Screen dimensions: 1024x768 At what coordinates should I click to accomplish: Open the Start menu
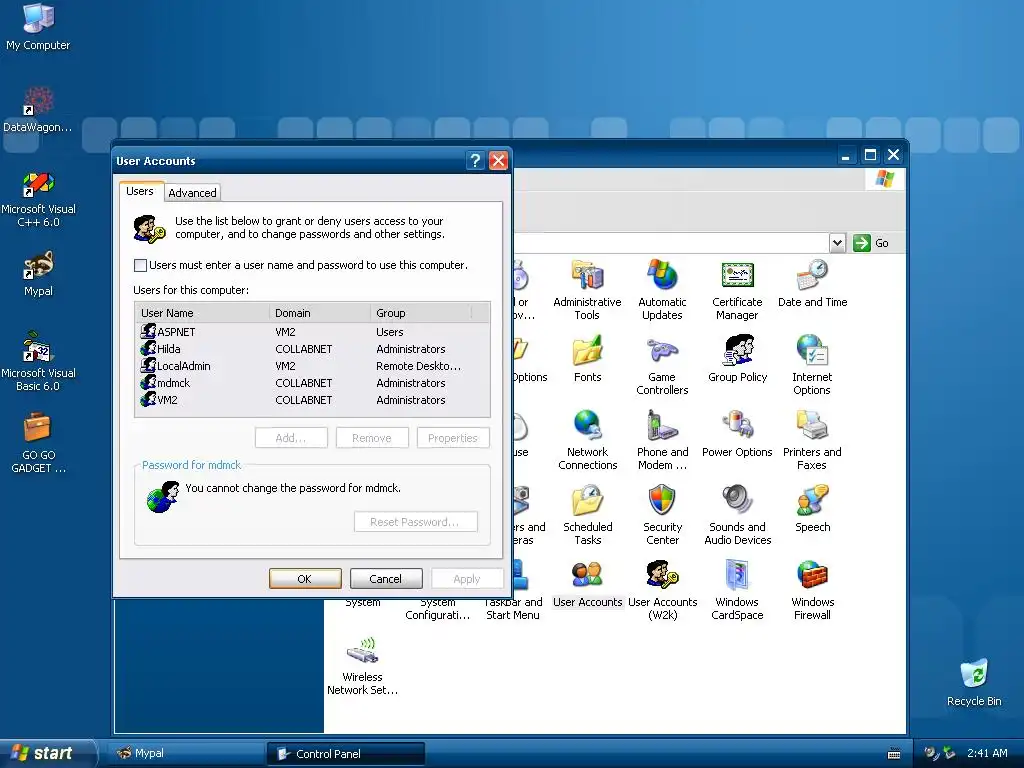coord(47,753)
